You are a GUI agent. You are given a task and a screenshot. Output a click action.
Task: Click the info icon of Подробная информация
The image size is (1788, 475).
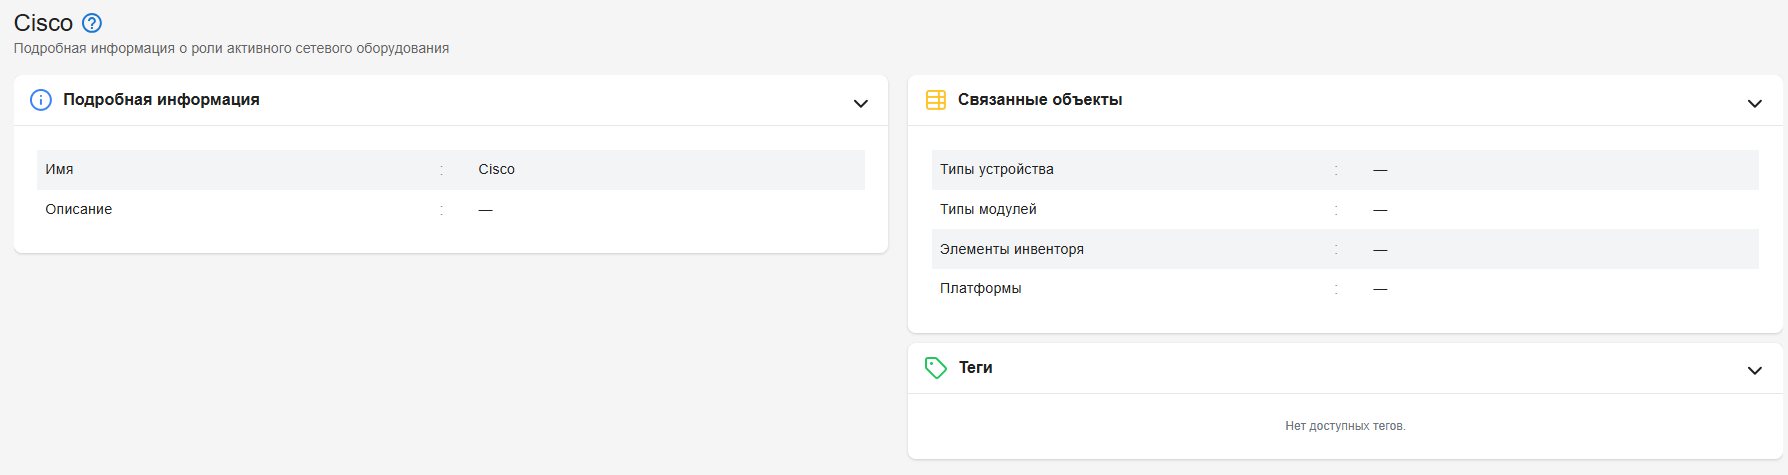tap(41, 100)
